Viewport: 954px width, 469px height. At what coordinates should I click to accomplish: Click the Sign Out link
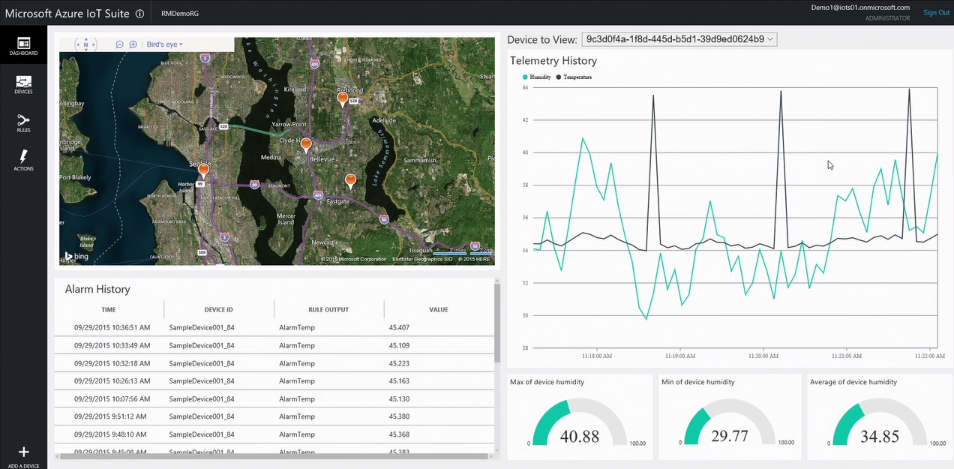[x=936, y=13]
